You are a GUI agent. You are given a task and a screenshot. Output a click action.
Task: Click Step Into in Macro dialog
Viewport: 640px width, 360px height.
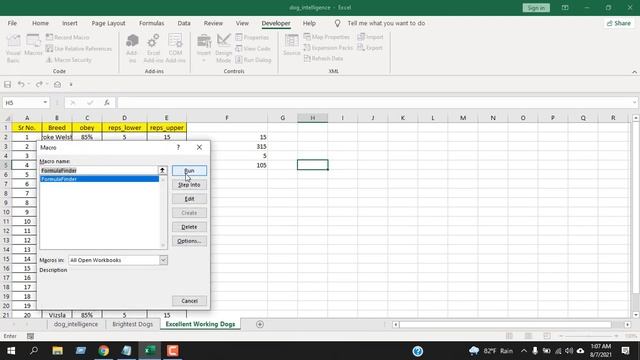click(x=189, y=185)
